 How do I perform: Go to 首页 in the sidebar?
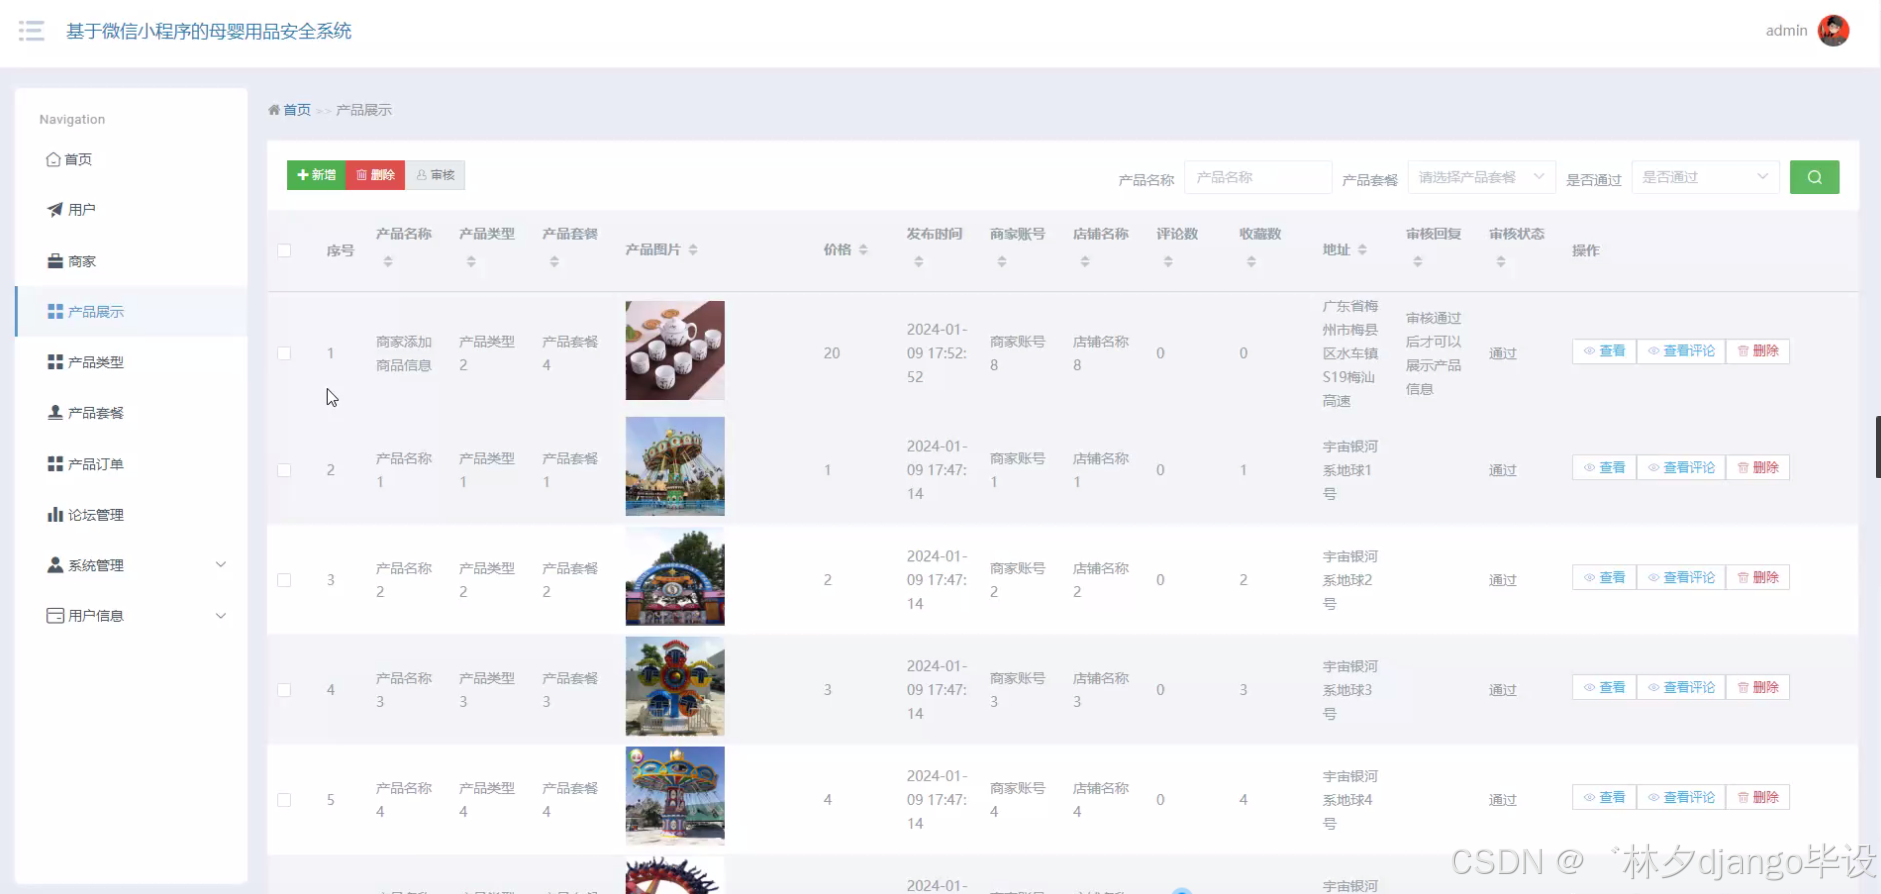132,159
